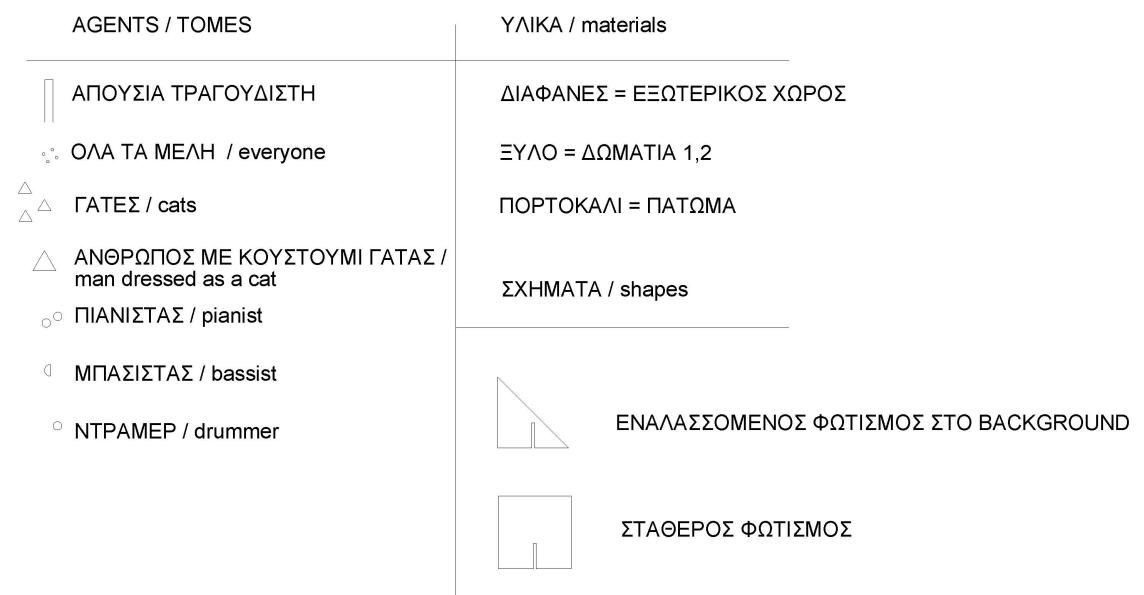Click the square steady lighting shape
The height and width of the screenshot is (595, 1144).
534,532
